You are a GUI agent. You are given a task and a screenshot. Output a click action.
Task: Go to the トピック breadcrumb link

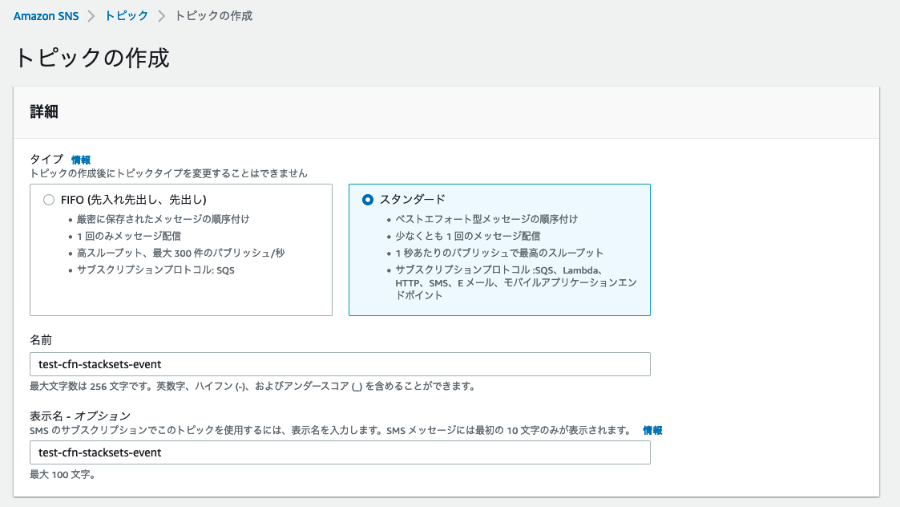point(126,16)
